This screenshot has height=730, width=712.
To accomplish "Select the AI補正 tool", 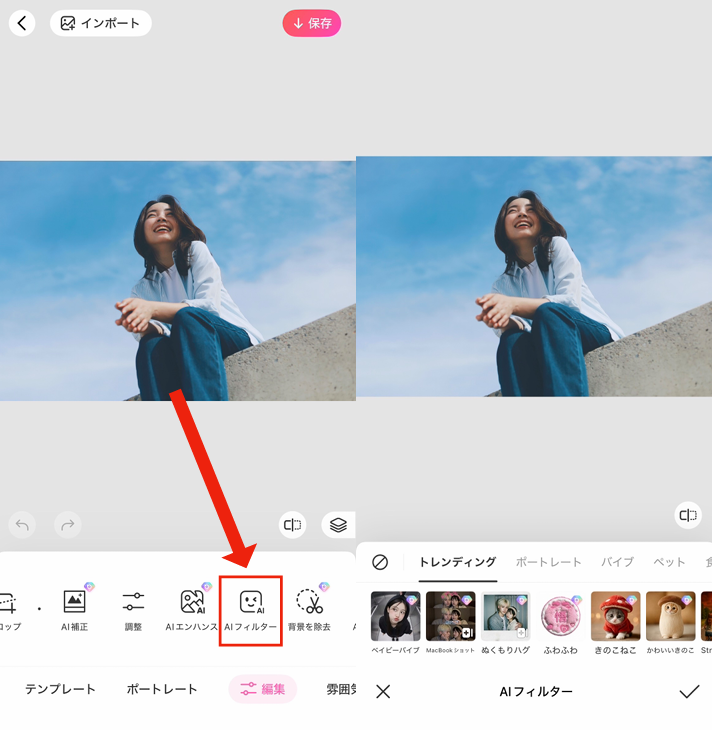I will (x=75, y=608).
